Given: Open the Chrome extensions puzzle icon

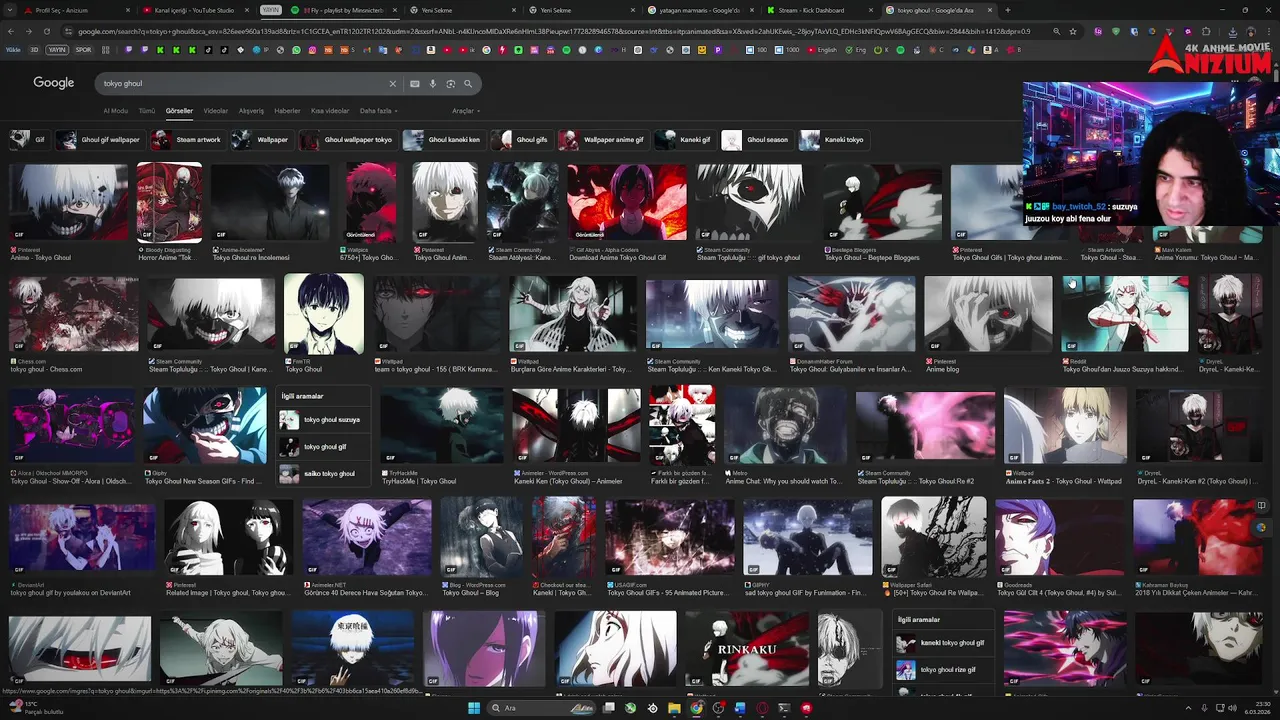Looking at the screenshot, I should click(x=1206, y=31).
